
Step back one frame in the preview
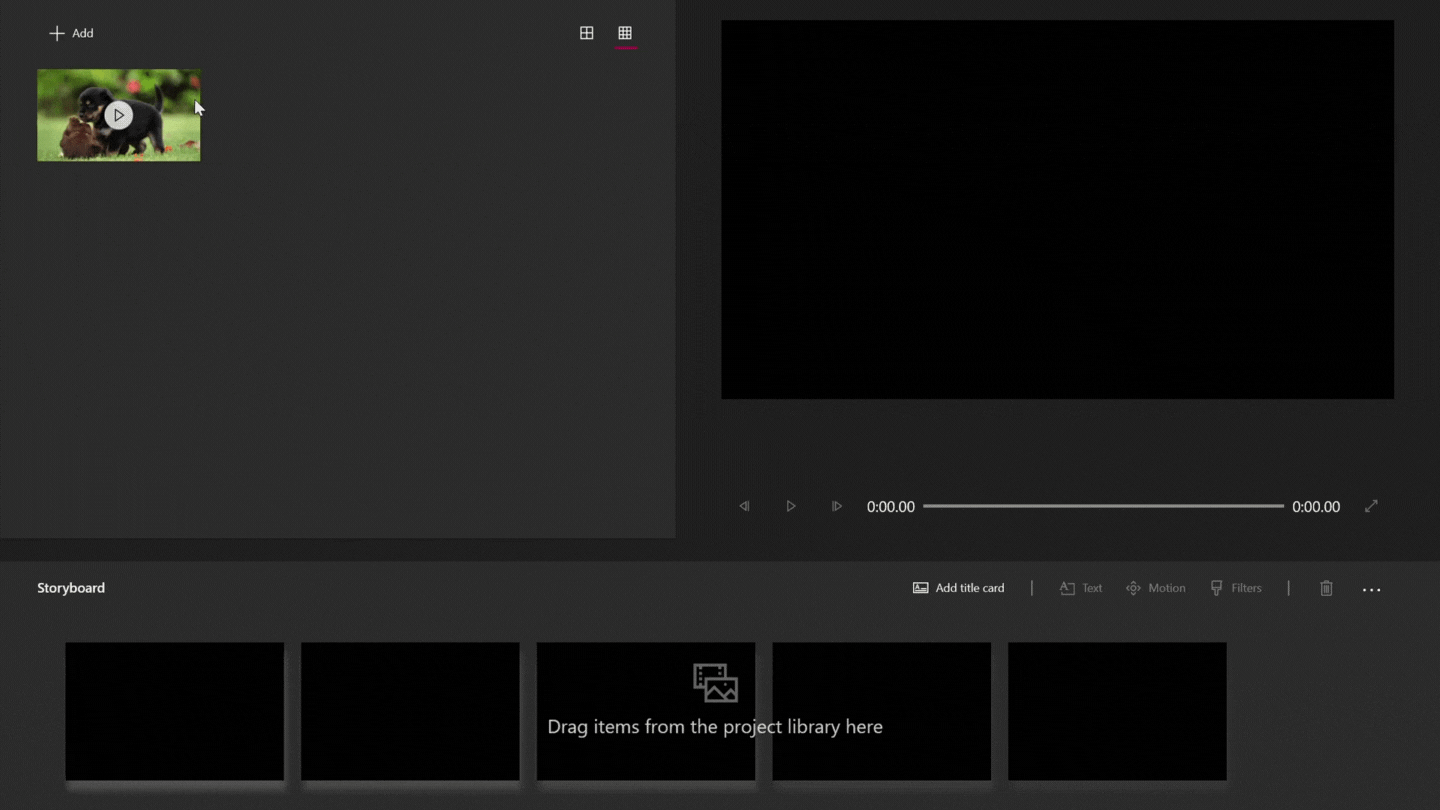pyautogui.click(x=745, y=506)
